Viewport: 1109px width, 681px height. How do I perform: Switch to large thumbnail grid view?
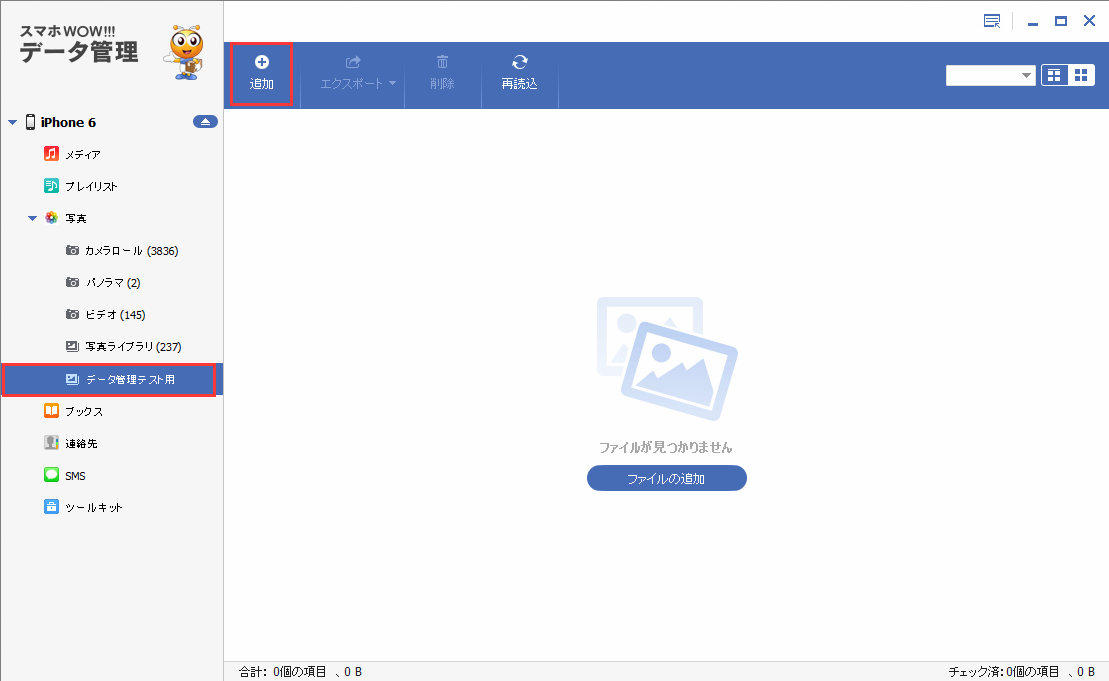[x=1055, y=75]
